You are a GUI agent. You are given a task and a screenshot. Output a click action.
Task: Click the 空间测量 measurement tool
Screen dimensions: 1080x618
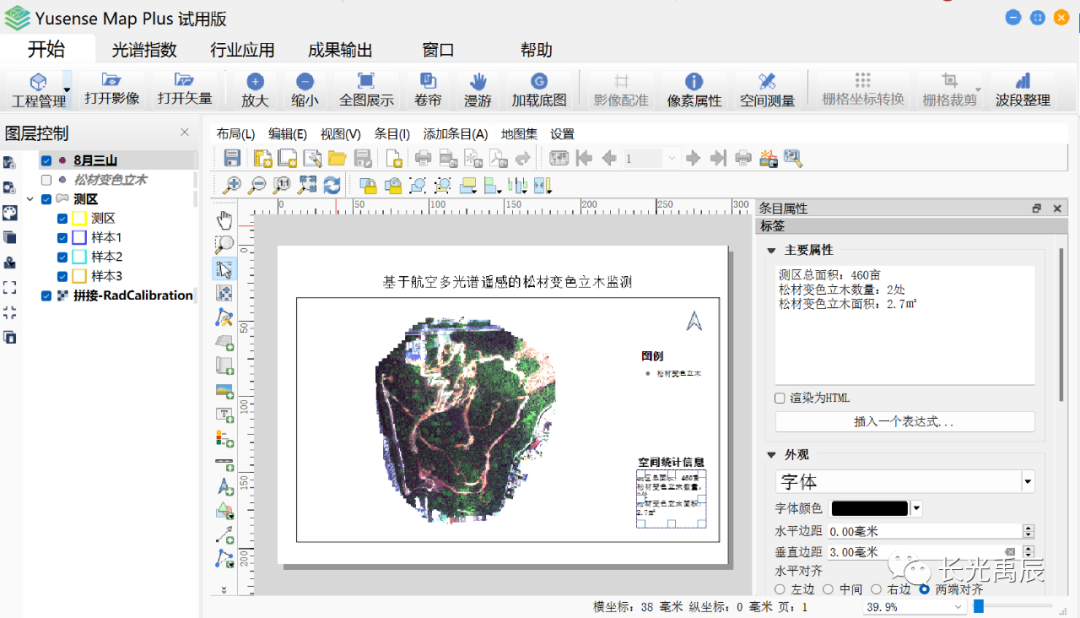(767, 88)
